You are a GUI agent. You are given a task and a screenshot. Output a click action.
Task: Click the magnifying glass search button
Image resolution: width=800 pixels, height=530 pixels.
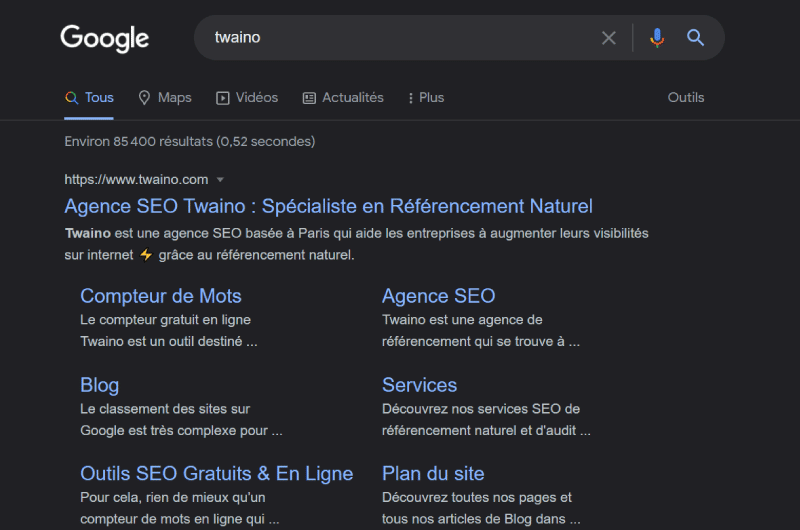click(x=695, y=37)
